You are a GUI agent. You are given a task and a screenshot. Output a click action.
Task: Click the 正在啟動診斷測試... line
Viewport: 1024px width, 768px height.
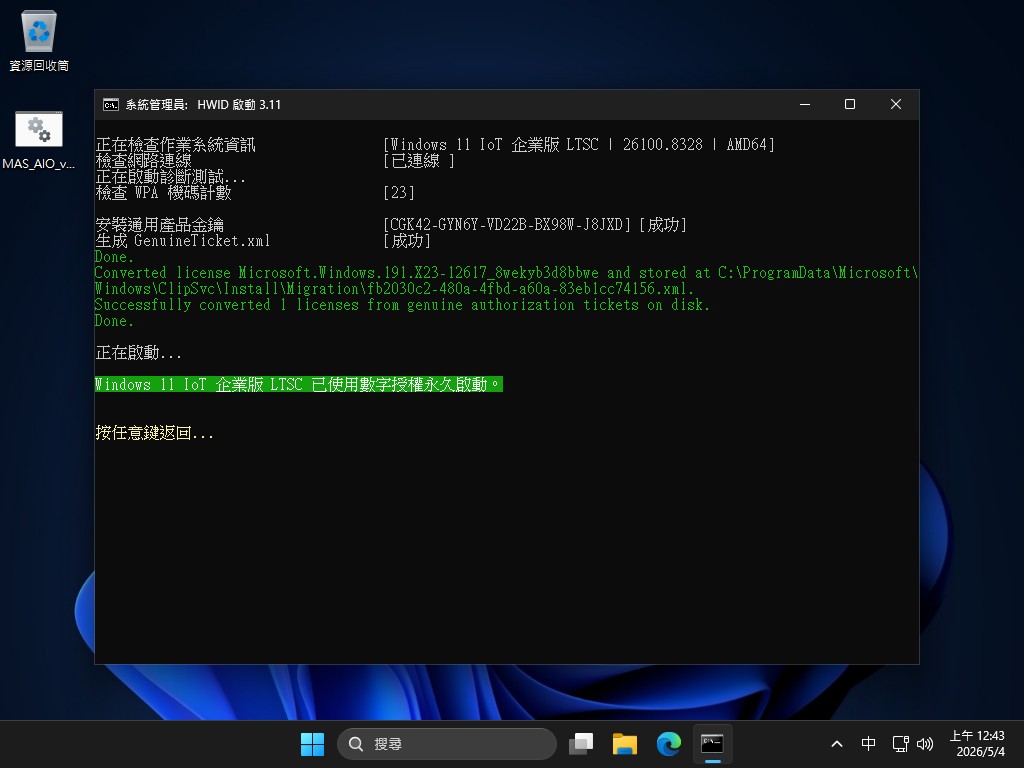(x=170, y=176)
